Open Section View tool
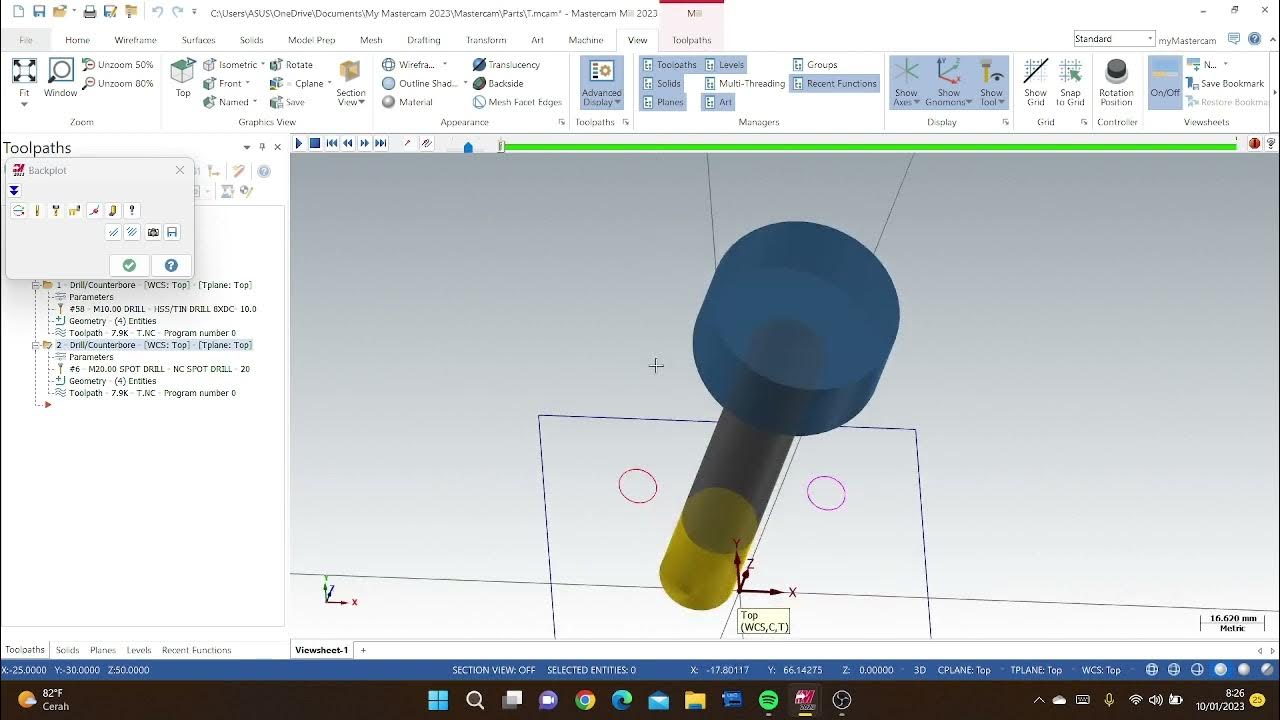Viewport: 1280px width, 720px height. point(350,83)
